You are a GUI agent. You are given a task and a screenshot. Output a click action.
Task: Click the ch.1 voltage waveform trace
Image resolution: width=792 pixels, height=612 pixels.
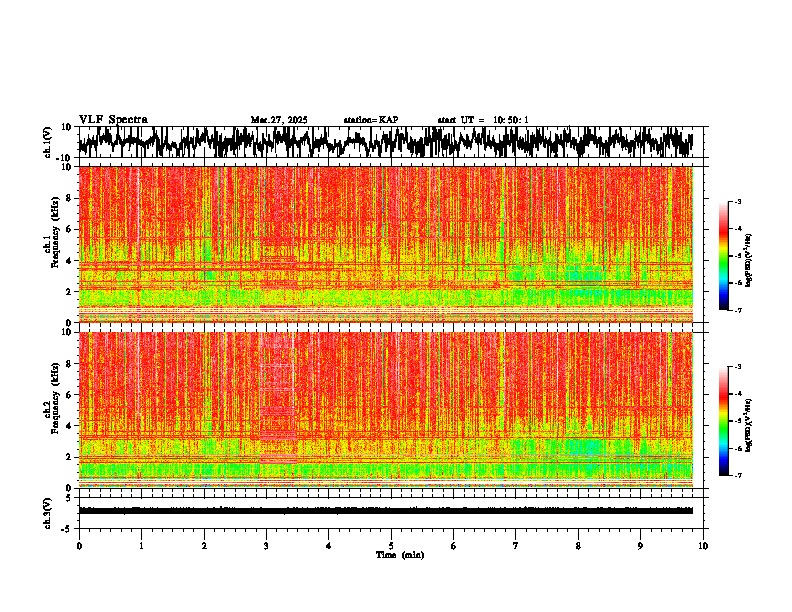coord(385,142)
